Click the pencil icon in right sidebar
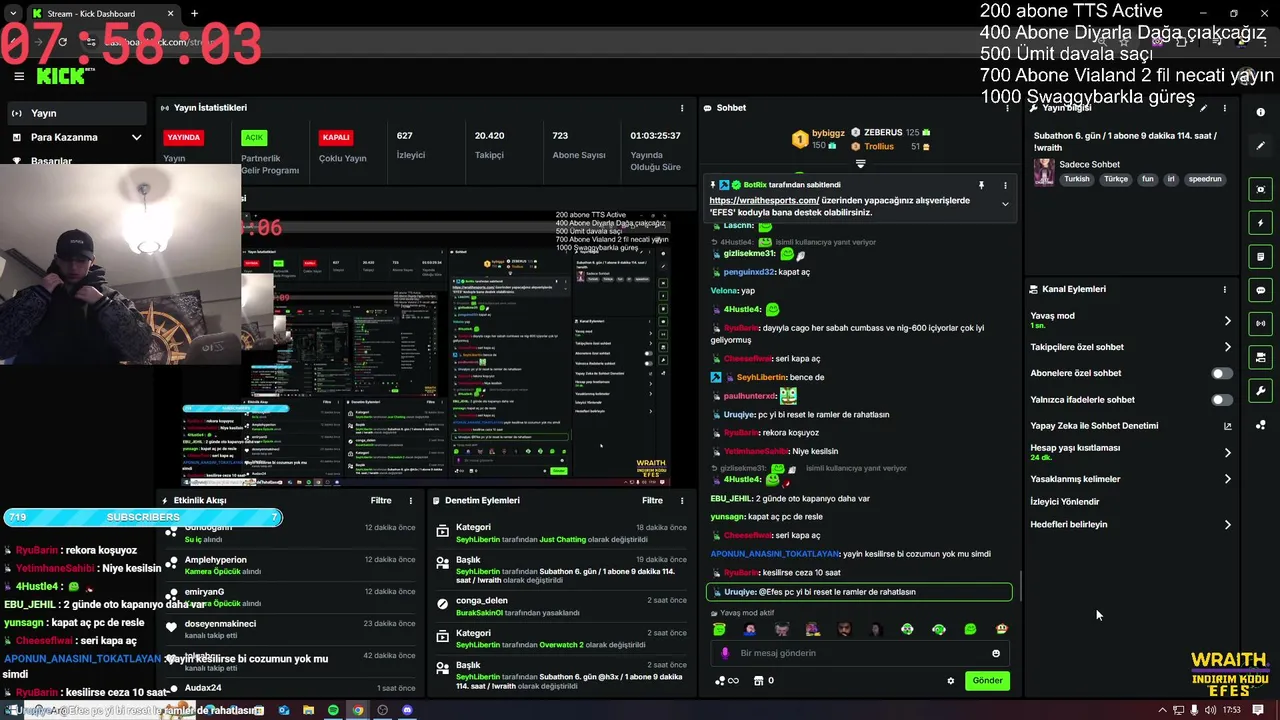 coord(1260,146)
